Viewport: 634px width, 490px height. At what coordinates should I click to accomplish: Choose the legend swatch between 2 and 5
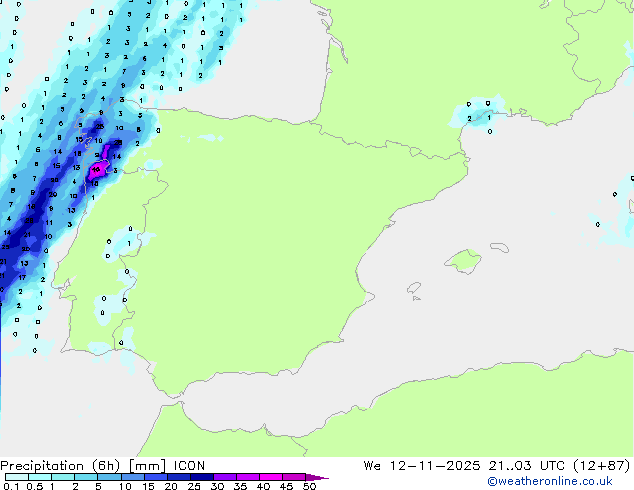pyautogui.click(x=86, y=477)
